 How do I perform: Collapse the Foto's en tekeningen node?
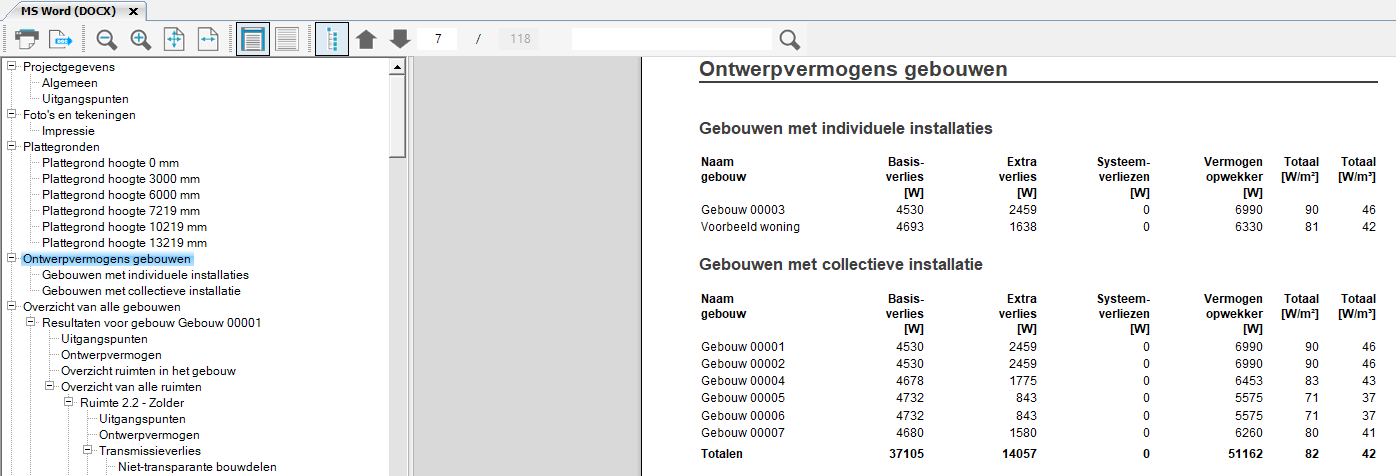point(12,115)
